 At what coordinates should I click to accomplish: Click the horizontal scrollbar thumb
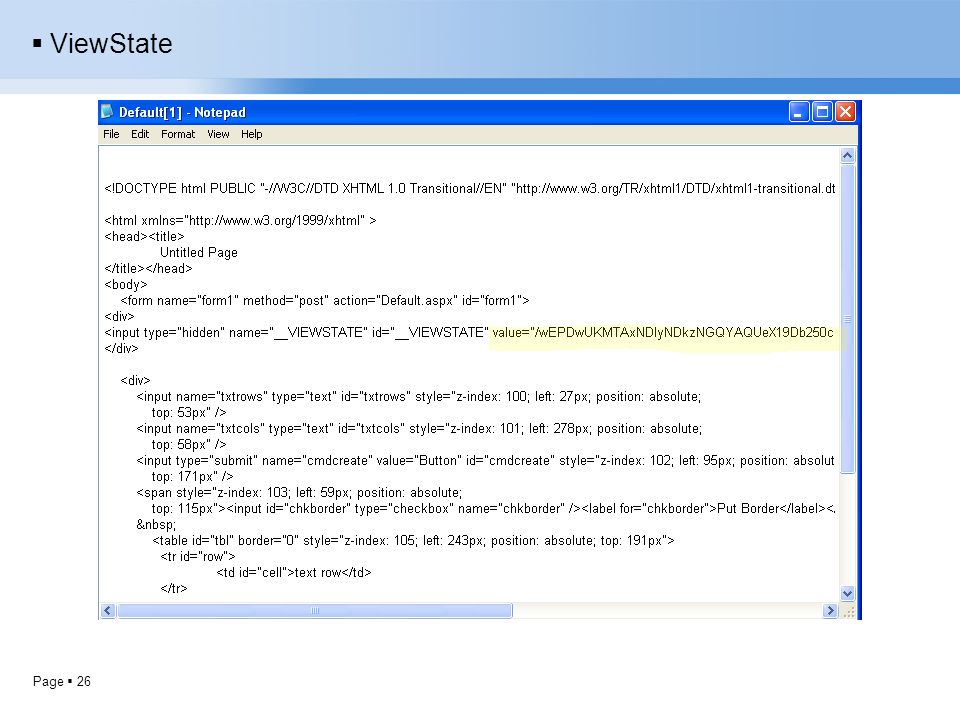point(315,610)
